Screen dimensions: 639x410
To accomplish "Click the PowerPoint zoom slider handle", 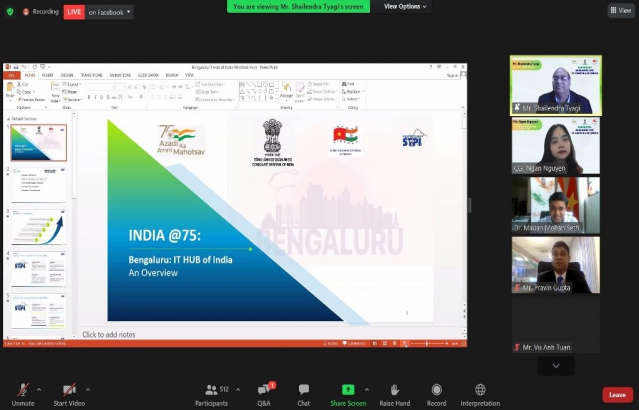I will 427,344.
